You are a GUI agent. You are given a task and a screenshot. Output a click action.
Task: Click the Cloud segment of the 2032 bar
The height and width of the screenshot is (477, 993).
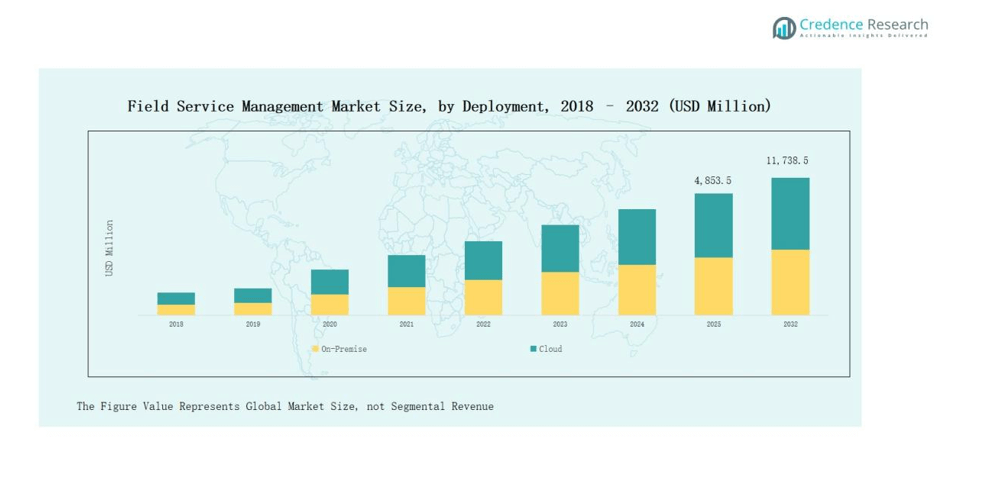pyautogui.click(x=790, y=213)
